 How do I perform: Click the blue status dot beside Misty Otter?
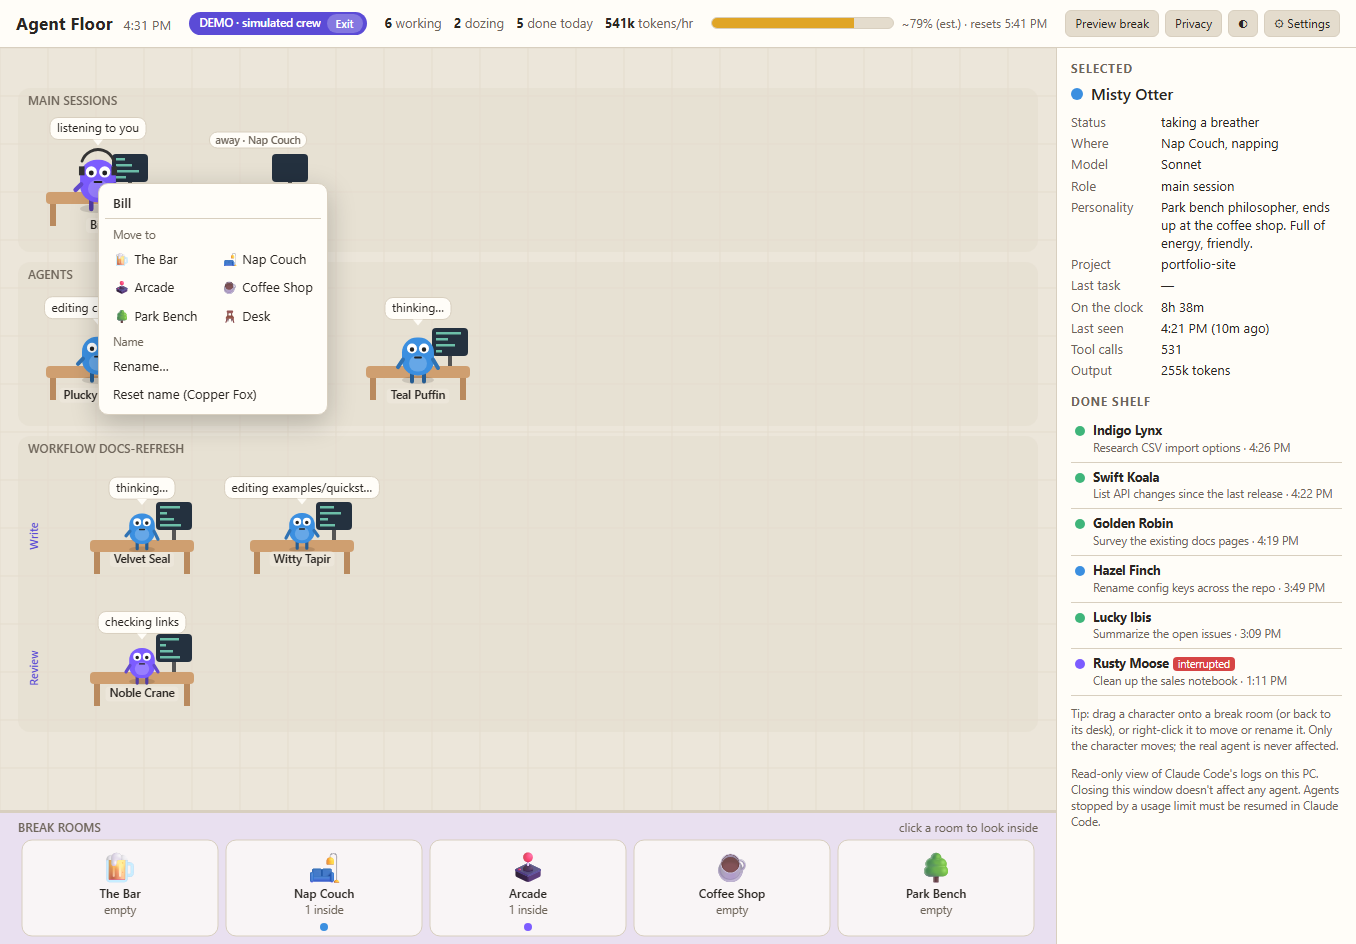(x=1077, y=94)
